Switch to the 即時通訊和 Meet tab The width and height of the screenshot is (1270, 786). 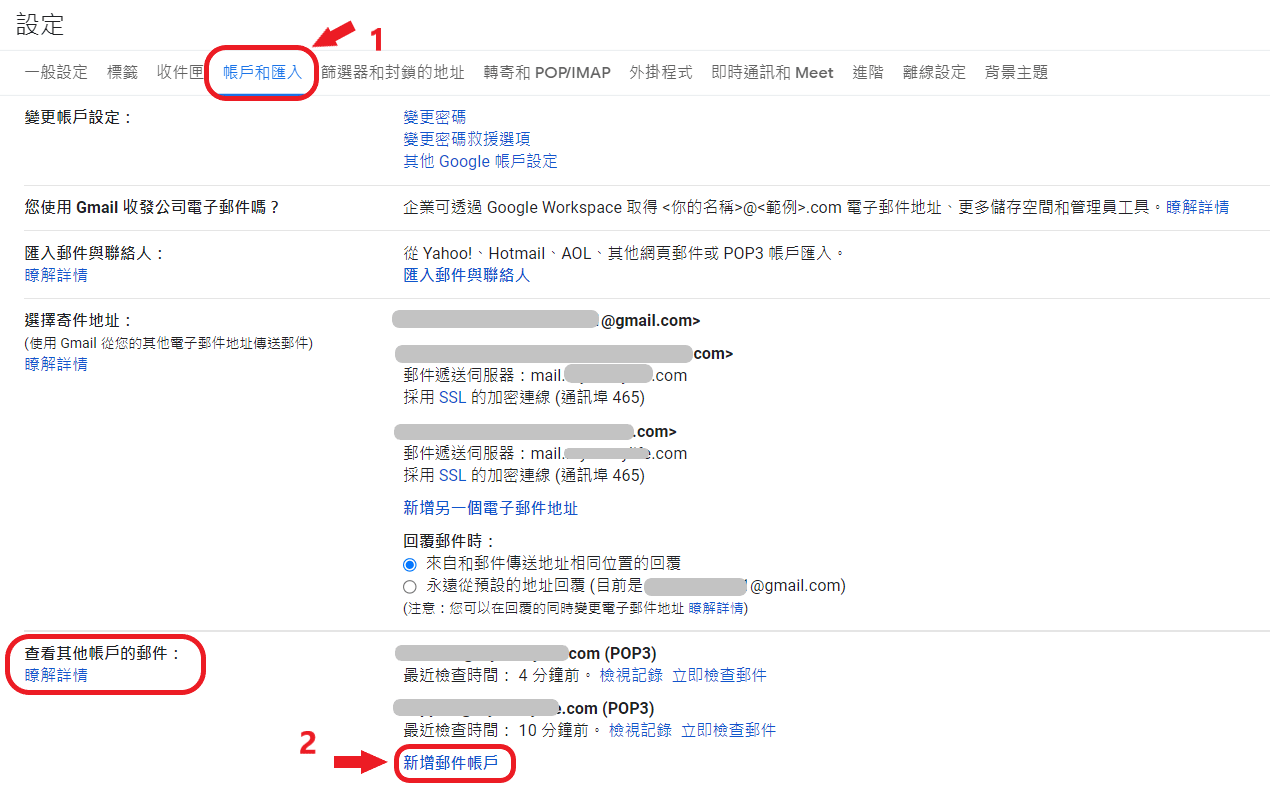pyautogui.click(x=772, y=72)
